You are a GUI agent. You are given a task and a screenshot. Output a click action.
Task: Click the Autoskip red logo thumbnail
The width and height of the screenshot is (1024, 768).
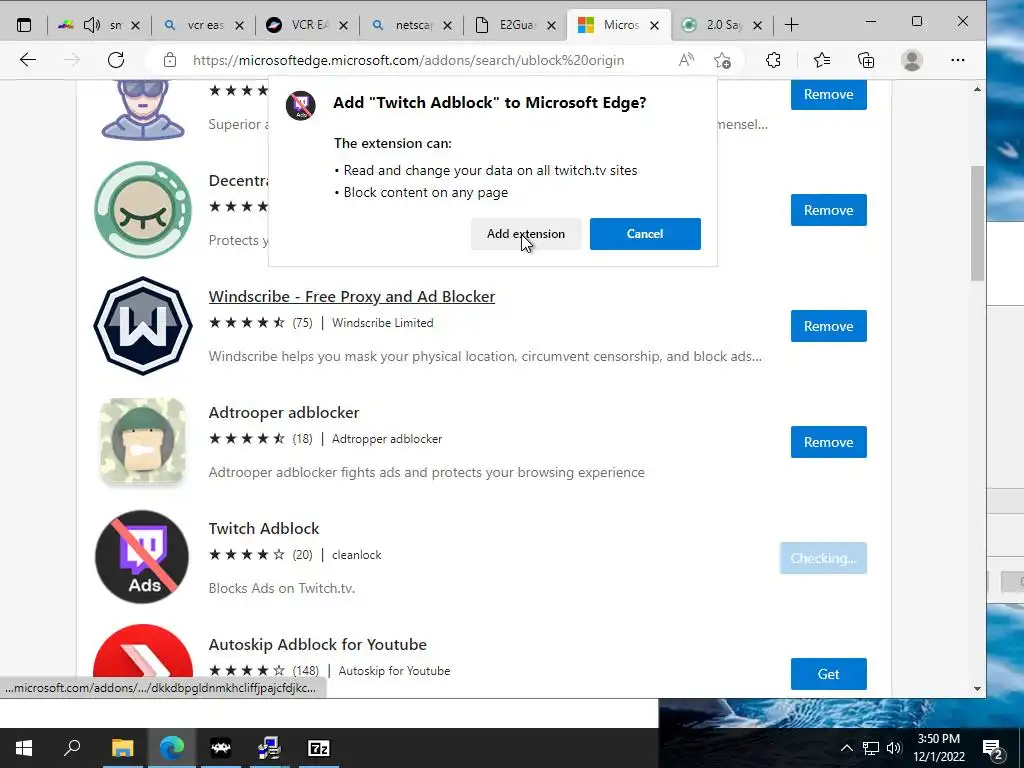[x=143, y=650]
